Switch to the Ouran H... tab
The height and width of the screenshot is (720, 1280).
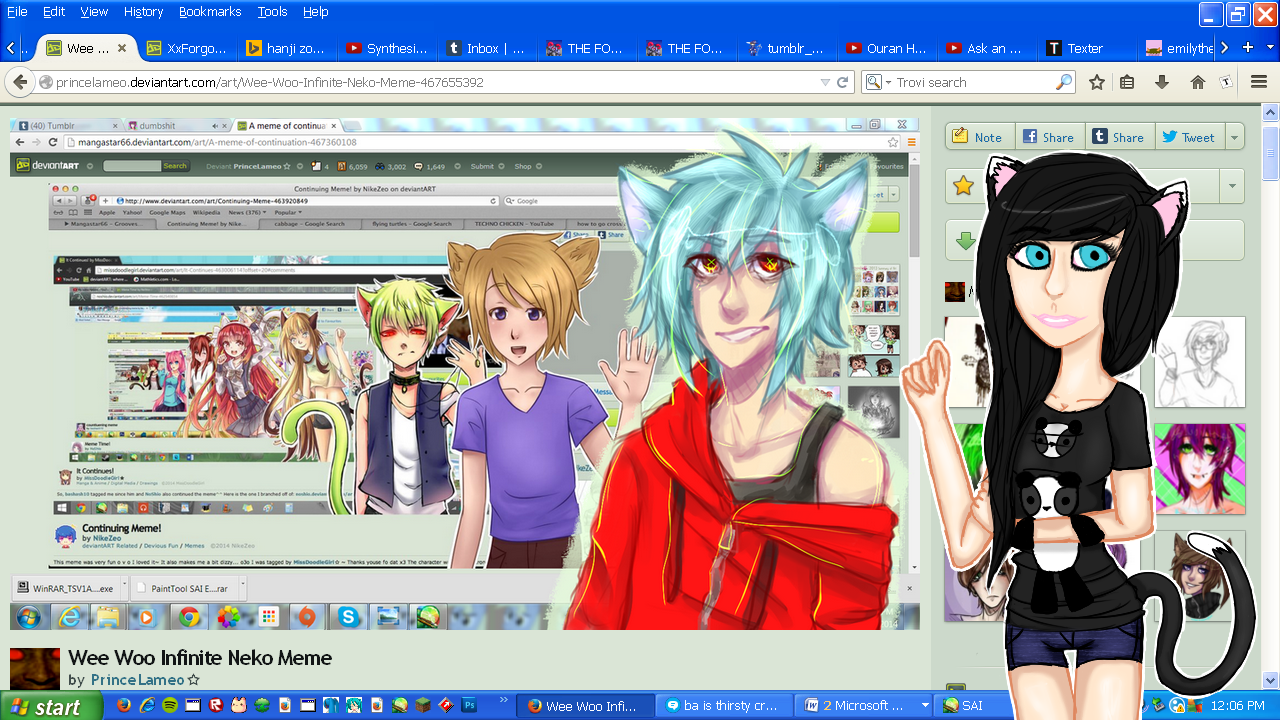887,48
